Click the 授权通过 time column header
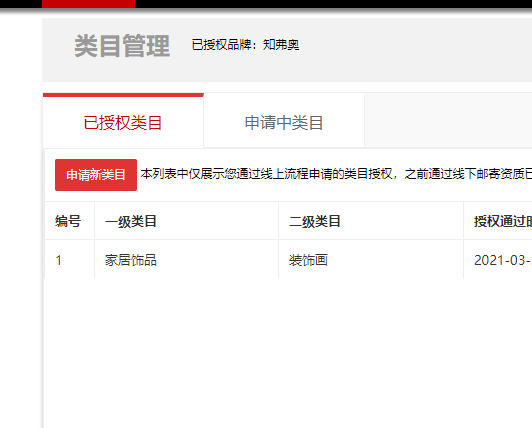532x428 pixels. [503, 221]
